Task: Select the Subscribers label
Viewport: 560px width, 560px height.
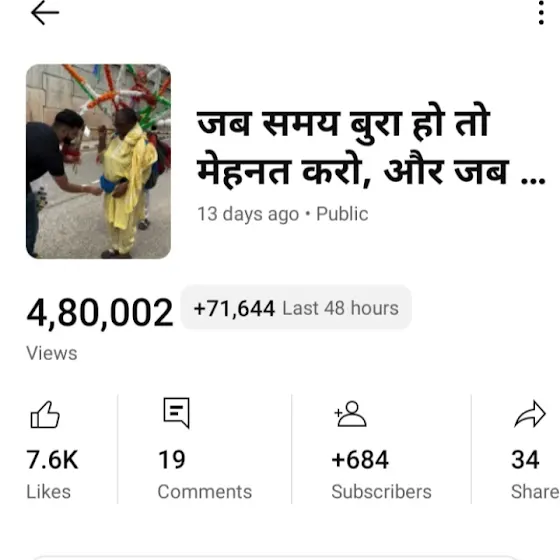Action: (x=381, y=492)
